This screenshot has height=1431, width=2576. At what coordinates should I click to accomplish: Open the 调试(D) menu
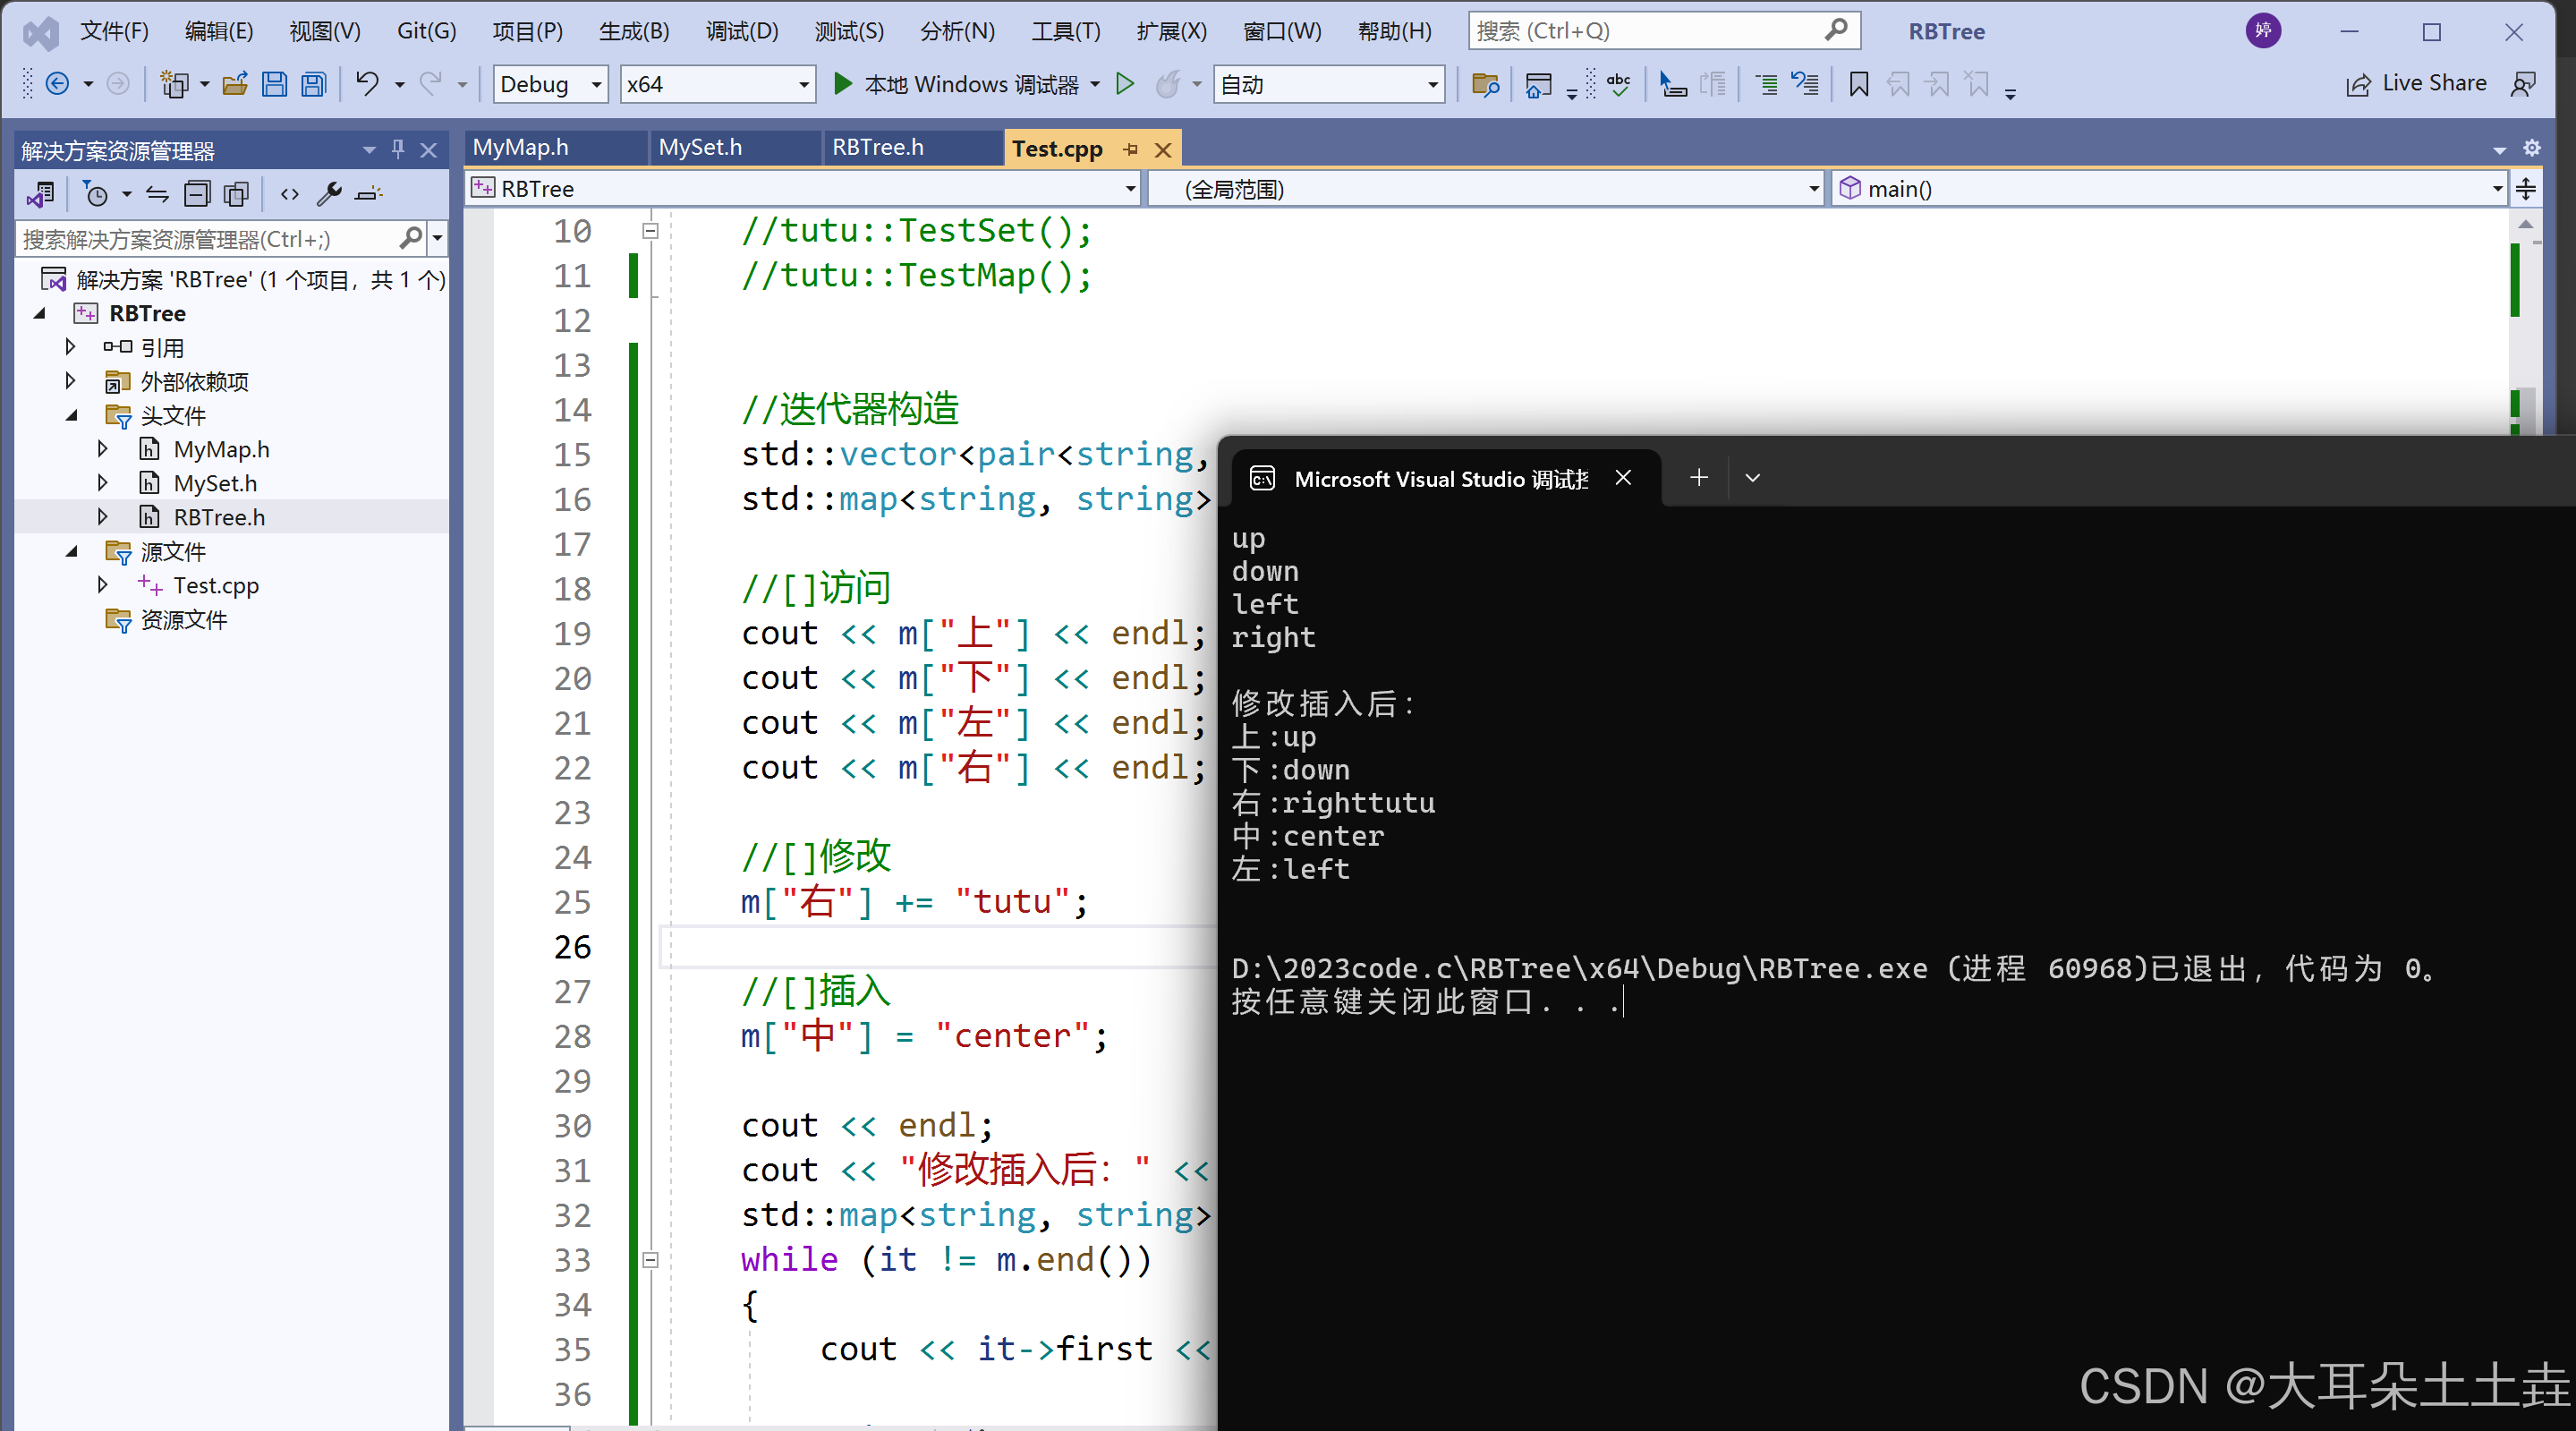pos(741,31)
